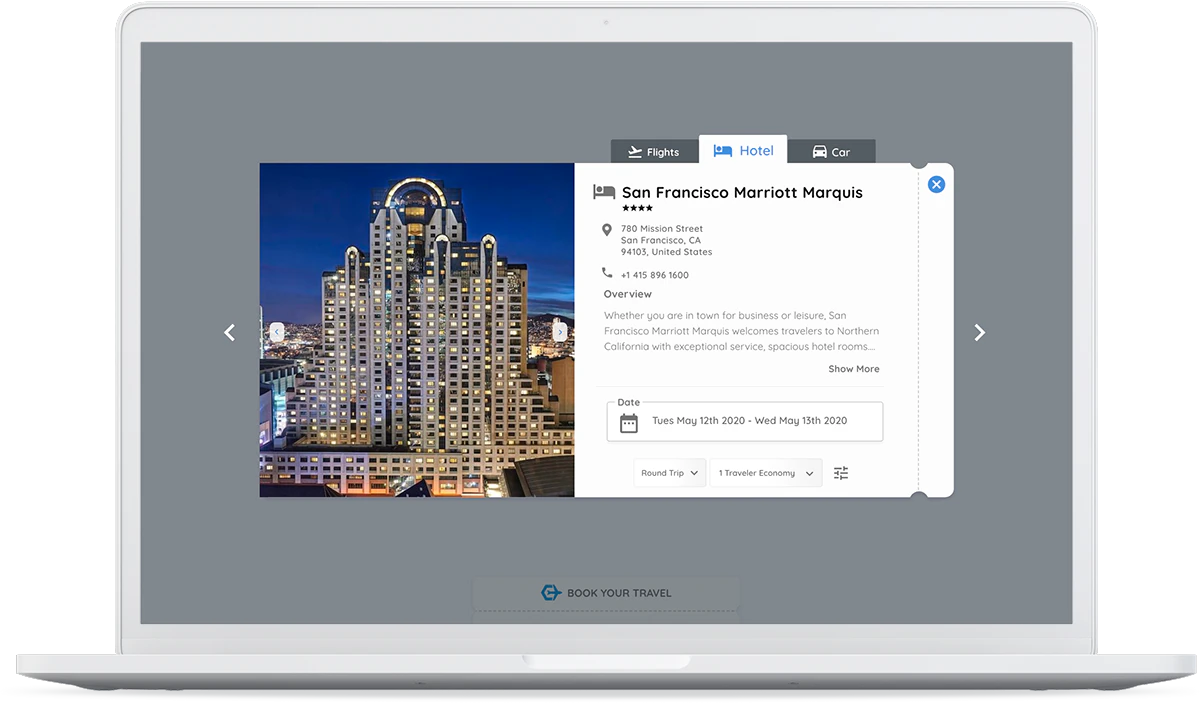This screenshot has width=1200, height=703.
Task: Click the four-star rating
Action: click(637, 208)
